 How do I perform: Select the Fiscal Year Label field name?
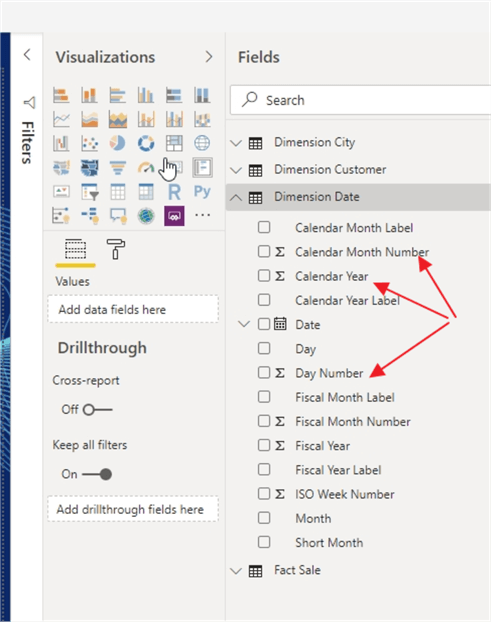click(x=338, y=470)
